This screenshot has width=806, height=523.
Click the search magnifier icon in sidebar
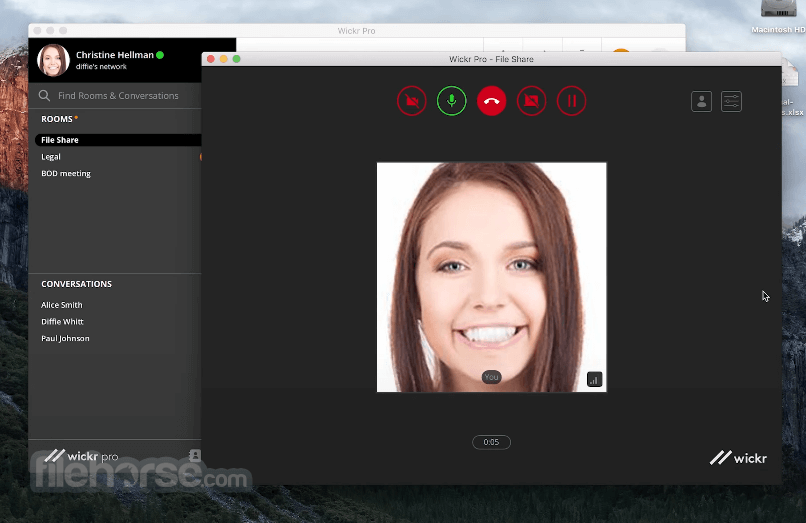(44, 96)
